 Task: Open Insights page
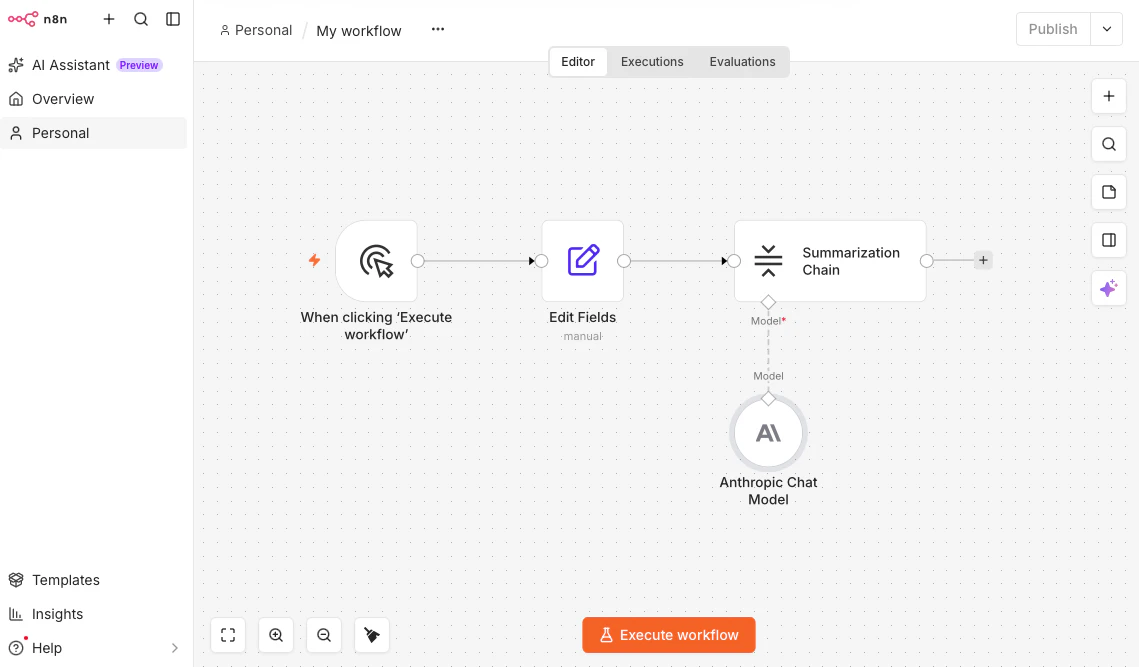(93, 614)
